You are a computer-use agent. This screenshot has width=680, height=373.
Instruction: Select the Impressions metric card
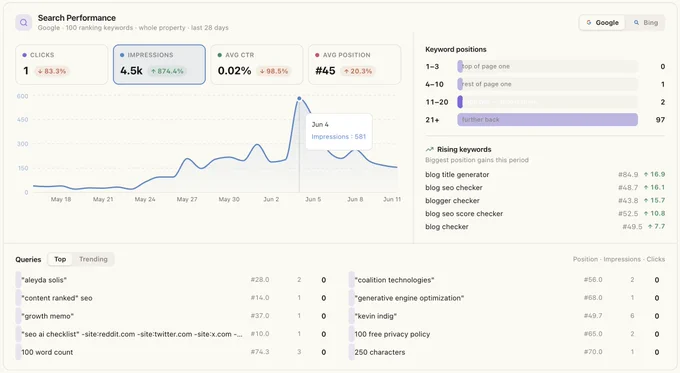[159, 64]
